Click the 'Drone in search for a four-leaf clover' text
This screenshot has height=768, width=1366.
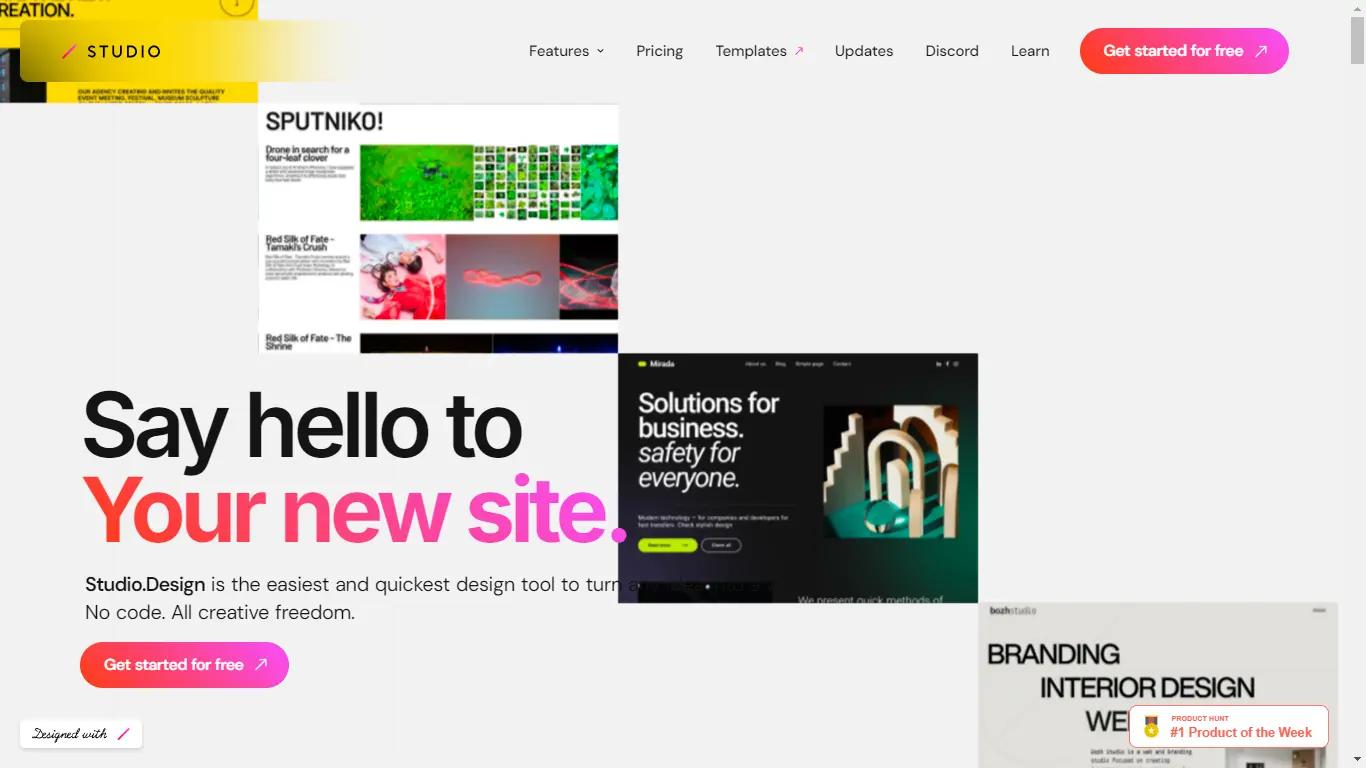tap(308, 154)
